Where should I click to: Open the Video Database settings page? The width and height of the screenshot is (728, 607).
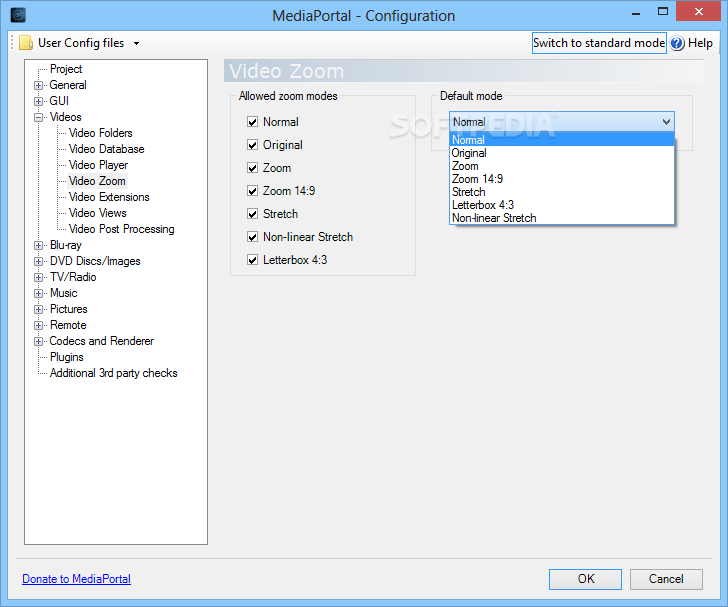pyautogui.click(x=106, y=149)
